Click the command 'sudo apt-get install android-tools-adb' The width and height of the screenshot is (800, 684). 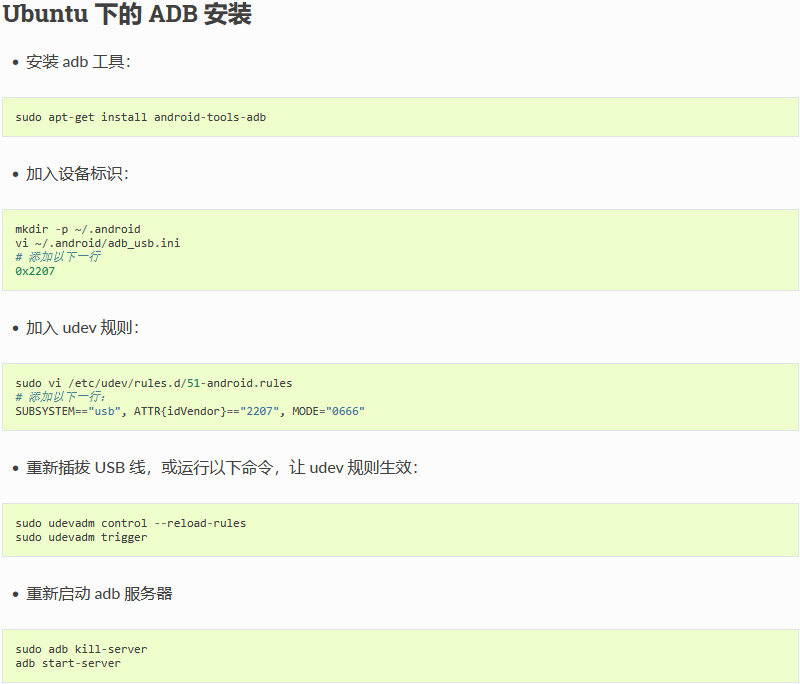click(141, 117)
